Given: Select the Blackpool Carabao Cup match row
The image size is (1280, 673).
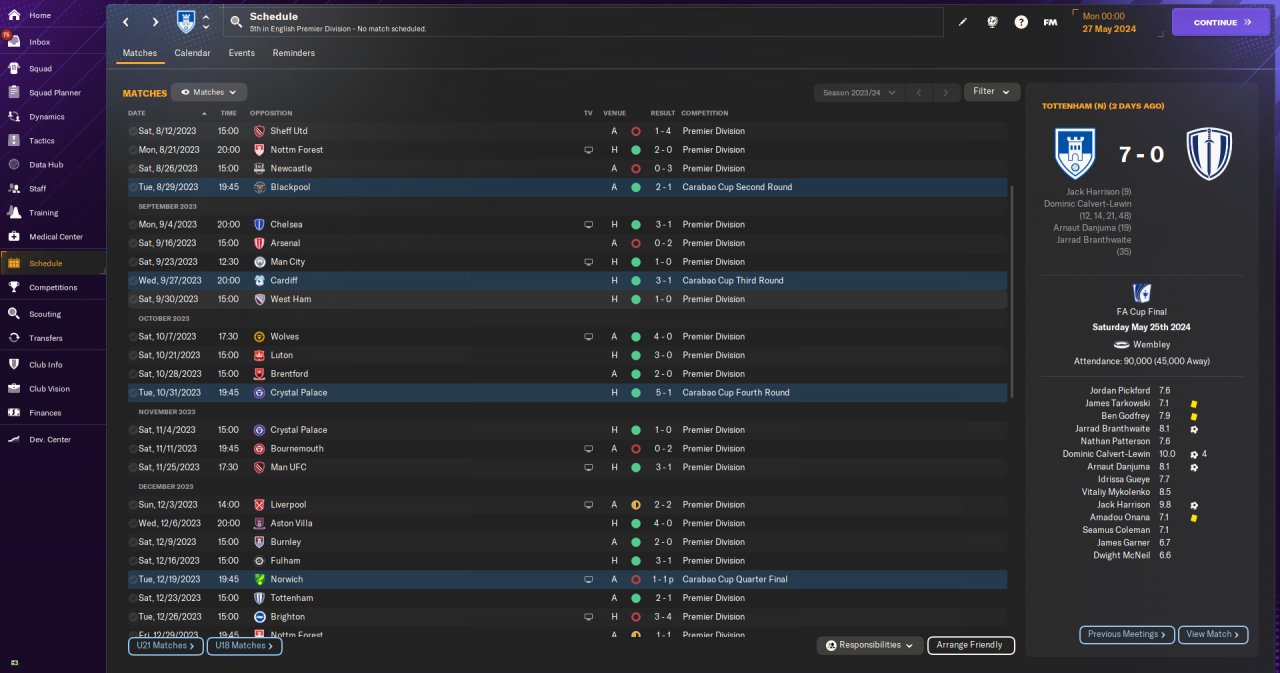Looking at the screenshot, I should [x=567, y=187].
